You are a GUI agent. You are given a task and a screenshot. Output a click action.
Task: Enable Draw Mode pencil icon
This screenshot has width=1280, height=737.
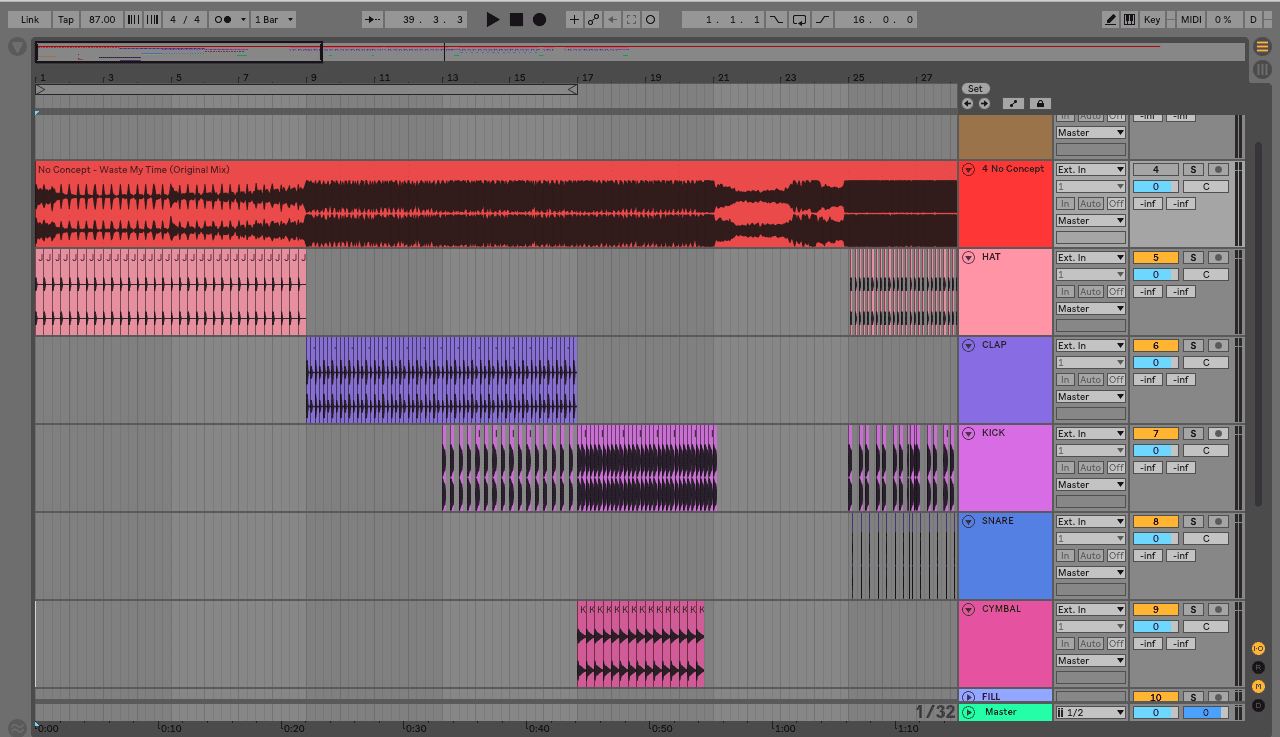1111,19
